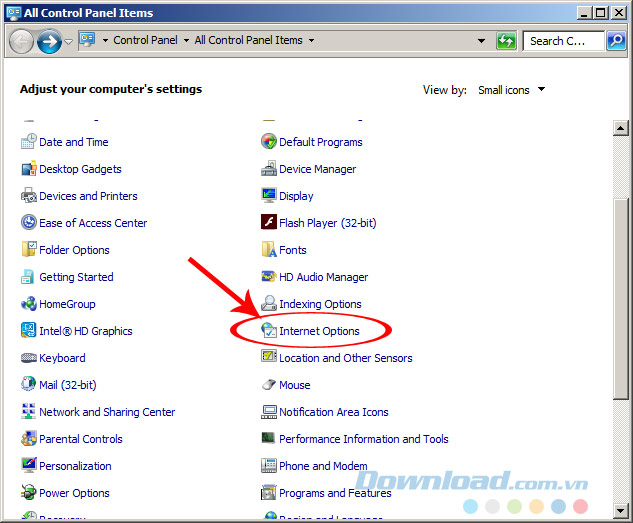Click the scrollbar up arrow
Image resolution: width=633 pixels, height=523 pixels.
(620, 128)
